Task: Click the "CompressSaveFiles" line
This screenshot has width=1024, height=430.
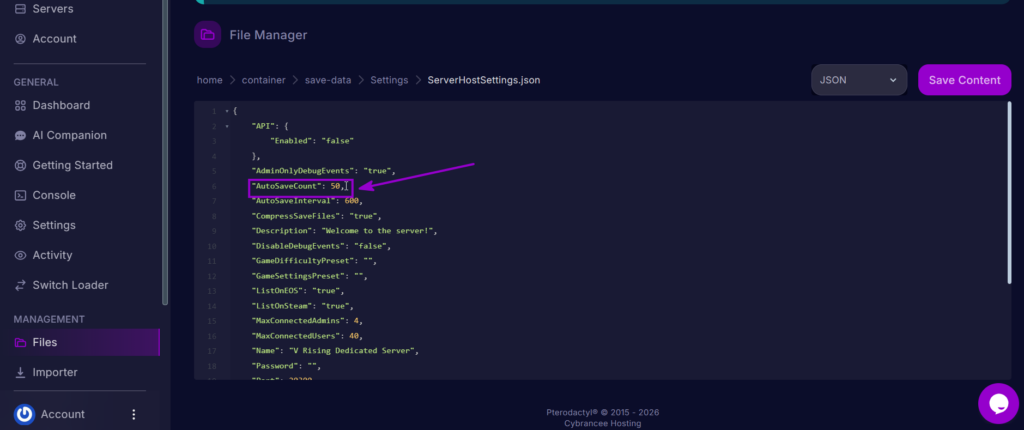Action: [x=316, y=216]
